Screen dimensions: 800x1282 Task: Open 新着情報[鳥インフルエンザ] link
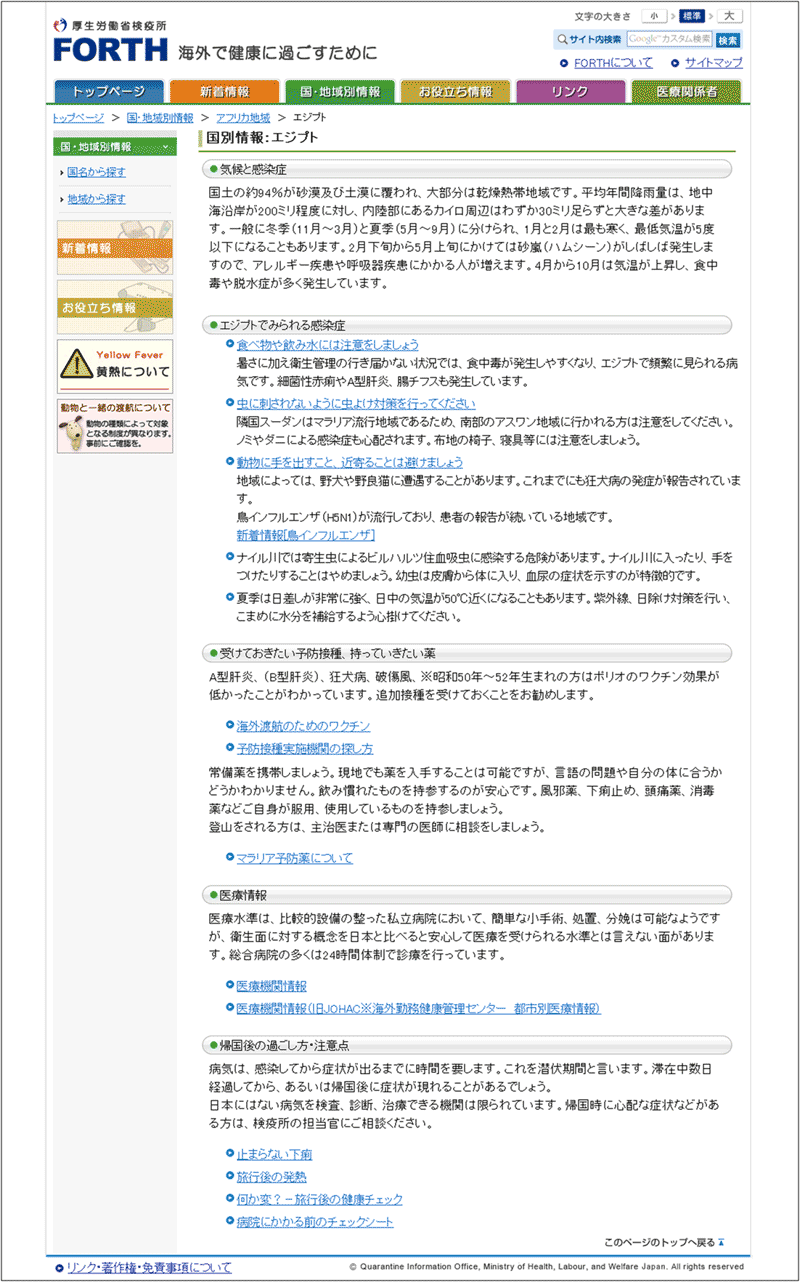point(306,535)
